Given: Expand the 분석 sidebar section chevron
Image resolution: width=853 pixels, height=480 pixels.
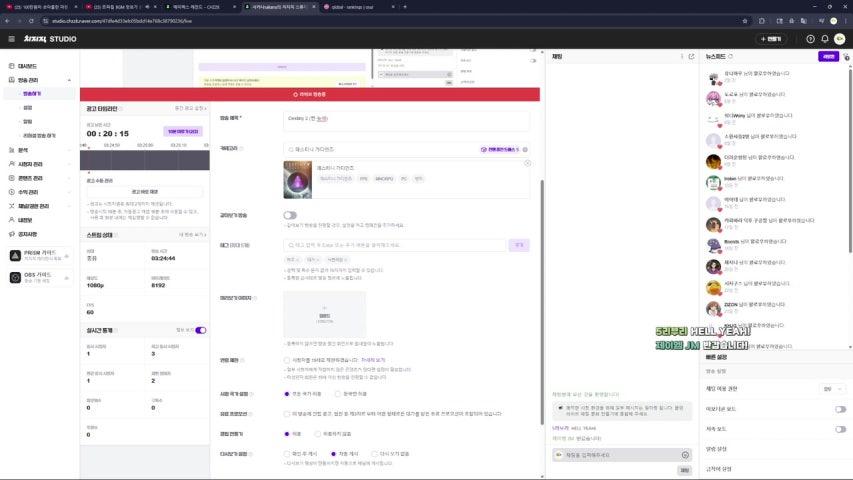Looking at the screenshot, I should click(69, 150).
